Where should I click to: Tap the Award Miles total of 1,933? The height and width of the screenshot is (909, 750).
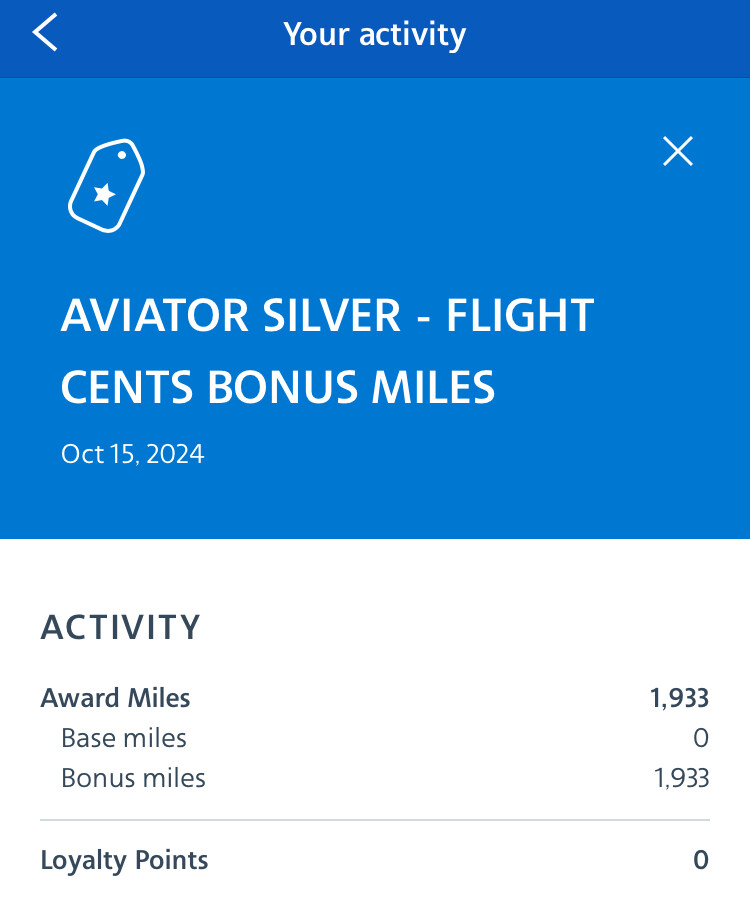point(679,698)
